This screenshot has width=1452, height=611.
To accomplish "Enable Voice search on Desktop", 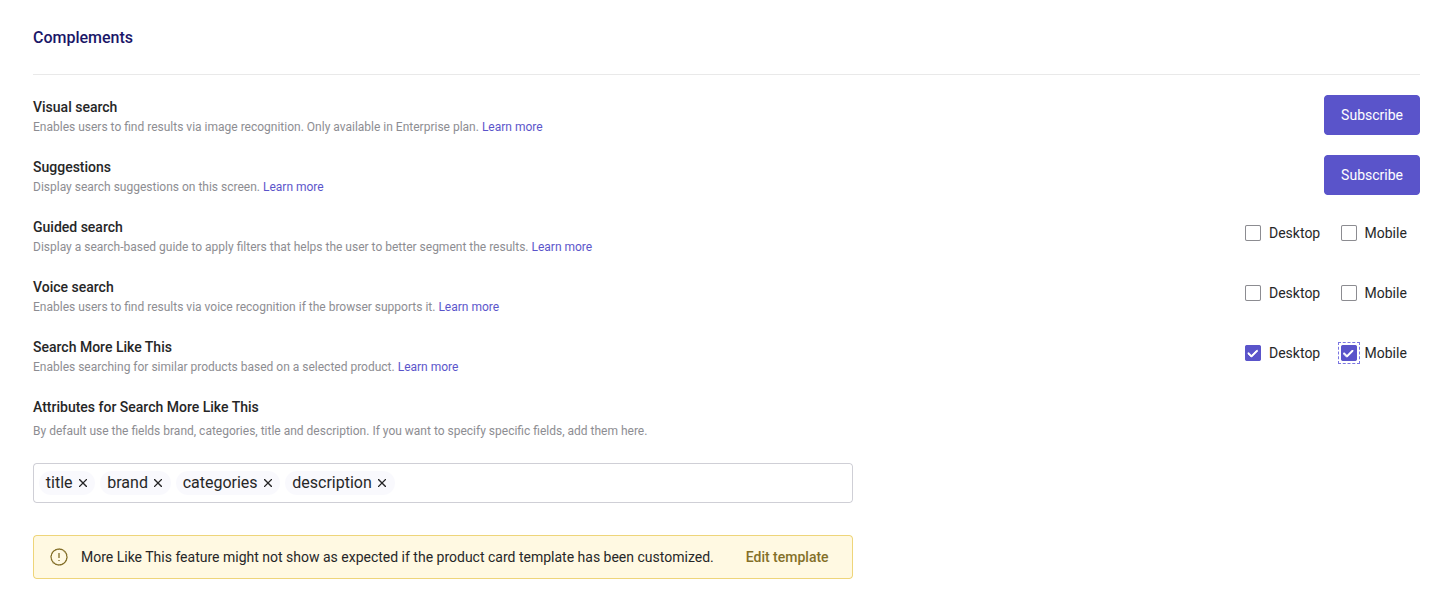I will click(x=1253, y=292).
